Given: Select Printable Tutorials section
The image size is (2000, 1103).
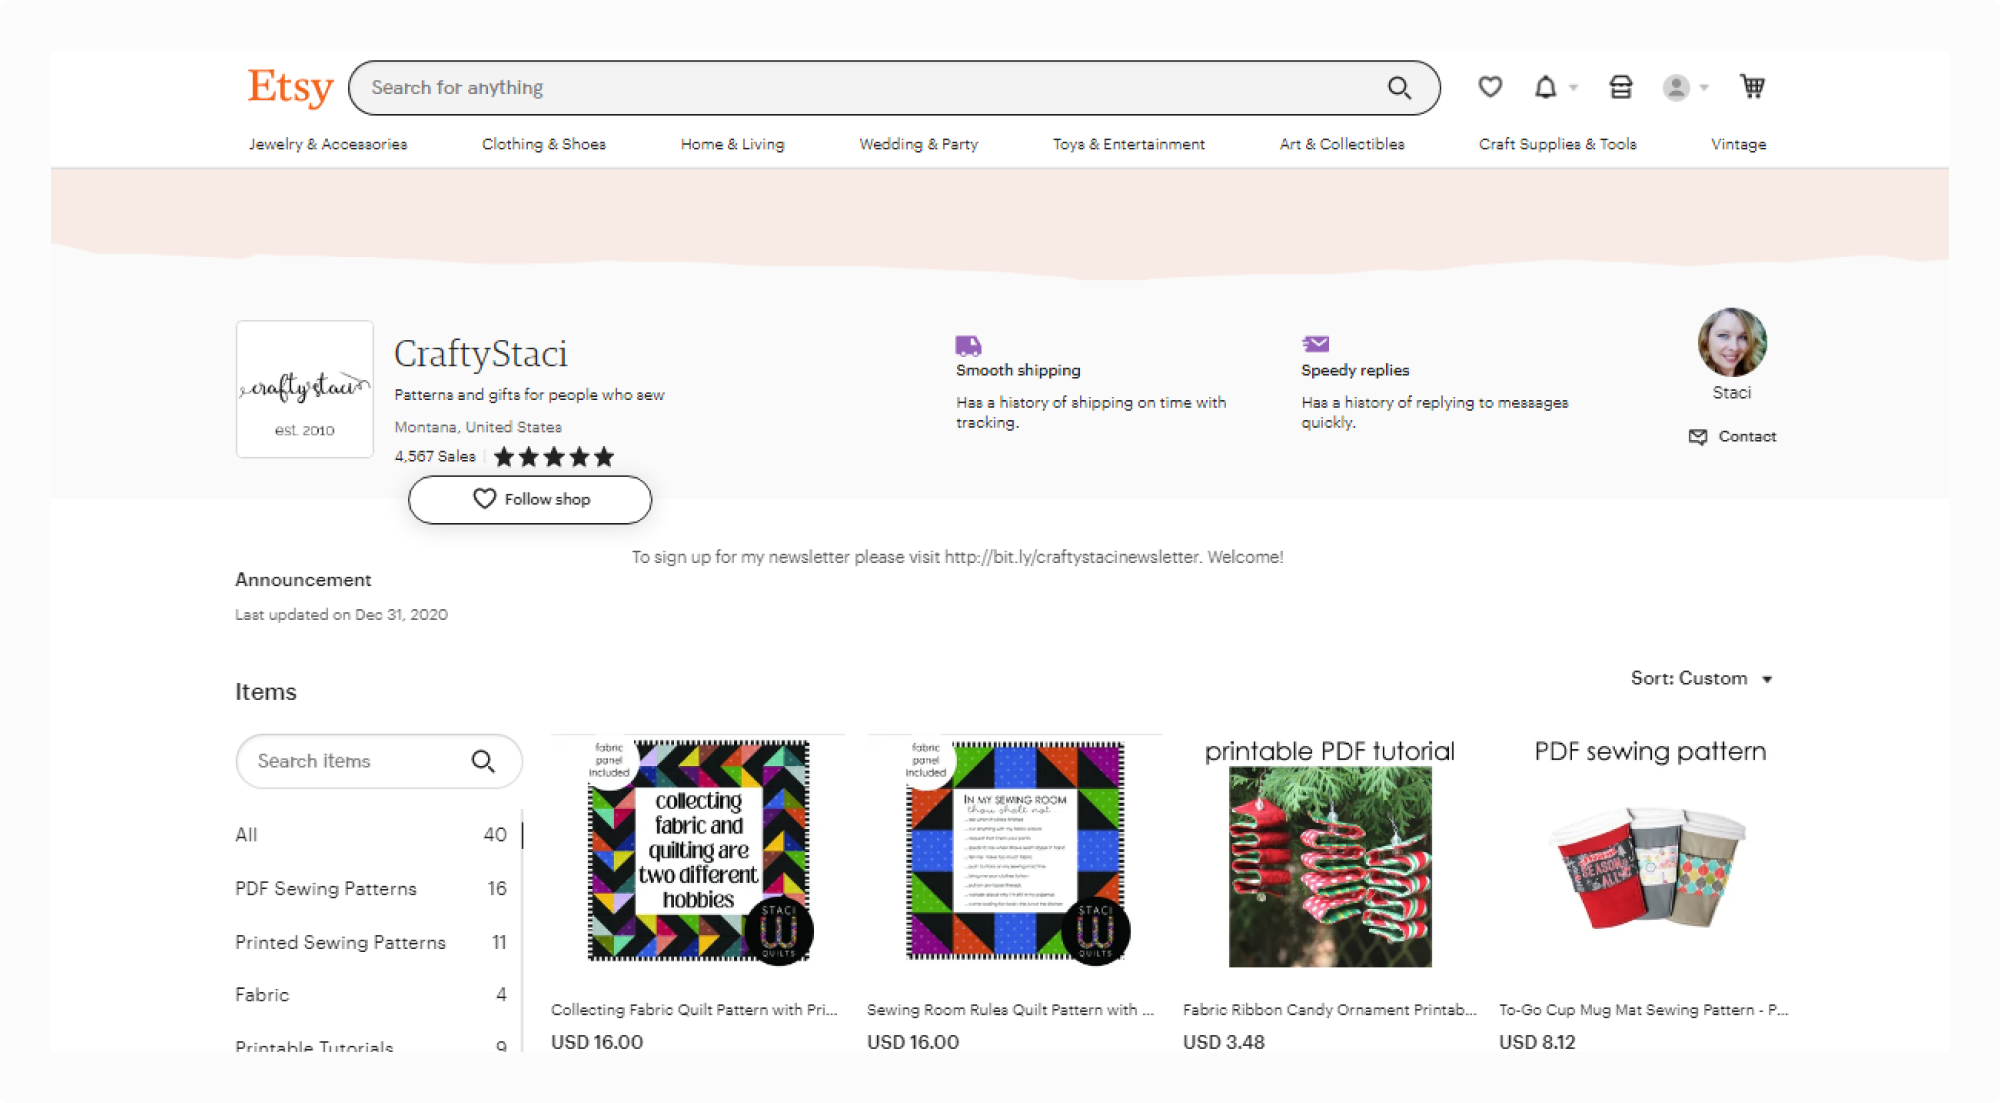Looking at the screenshot, I should pyautogui.click(x=371, y=1047).
